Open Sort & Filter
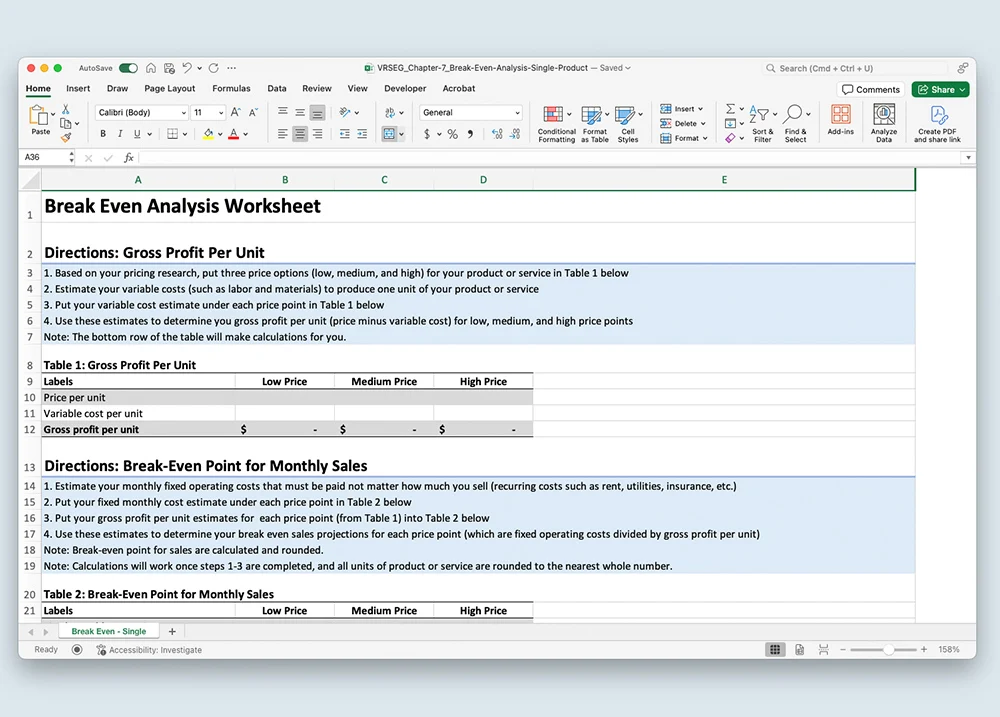1000x717 pixels. pyautogui.click(x=763, y=124)
